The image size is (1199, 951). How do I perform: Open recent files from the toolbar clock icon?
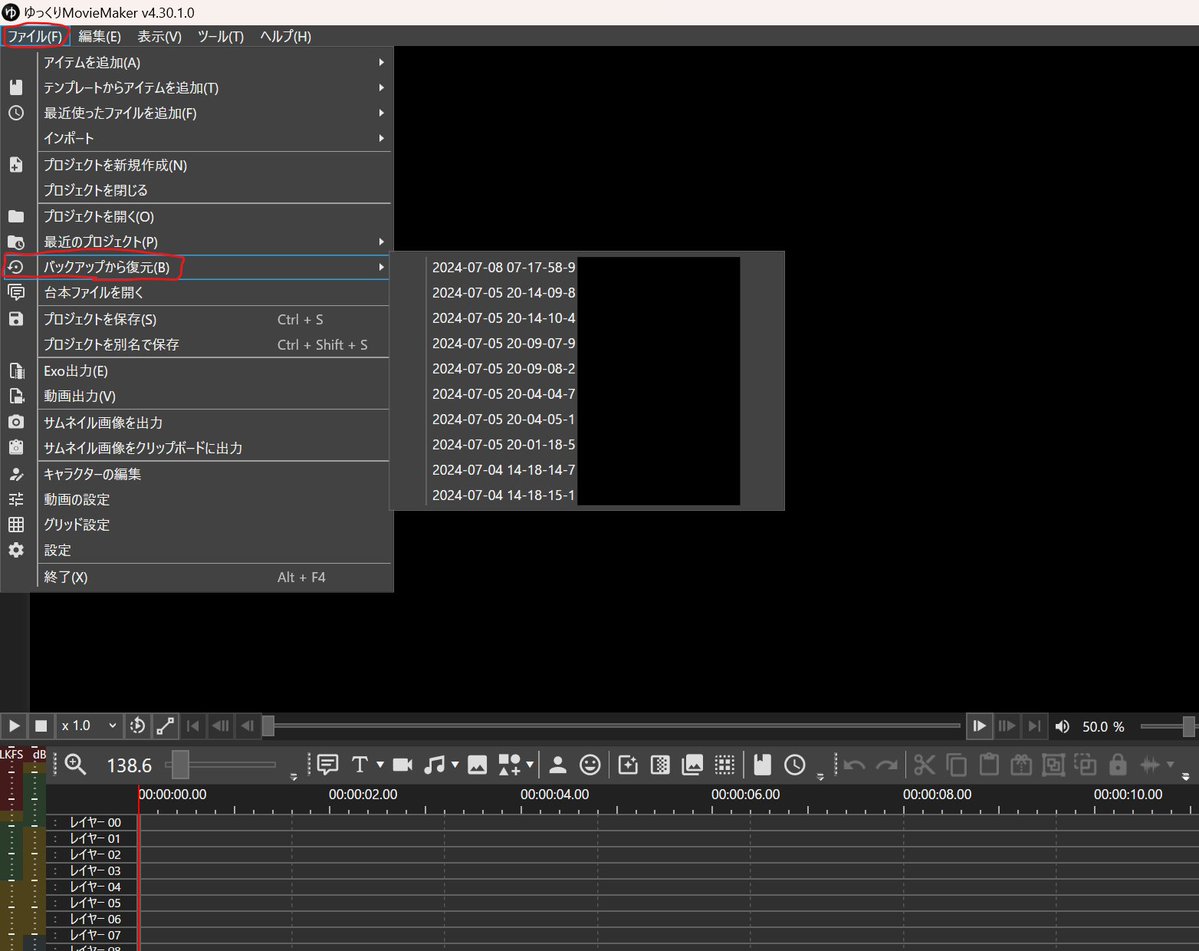tap(794, 764)
